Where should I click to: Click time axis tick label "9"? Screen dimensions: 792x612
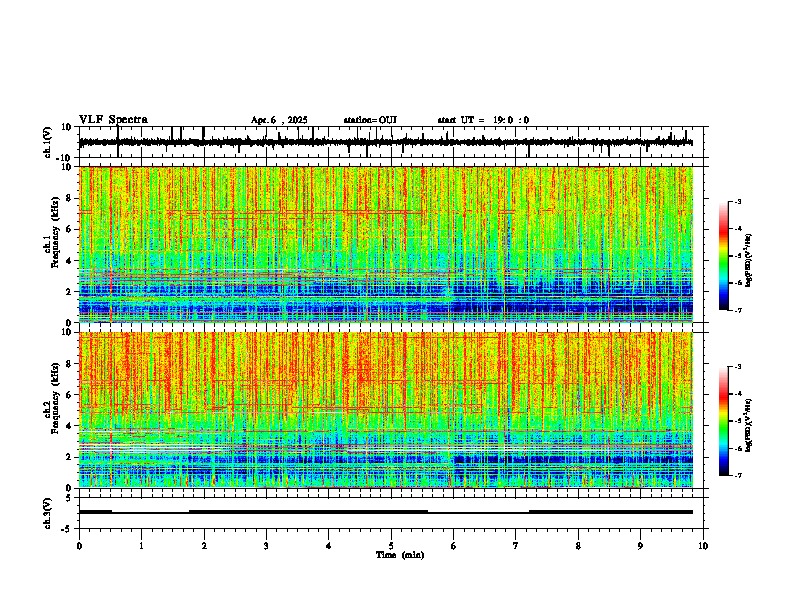coord(640,546)
